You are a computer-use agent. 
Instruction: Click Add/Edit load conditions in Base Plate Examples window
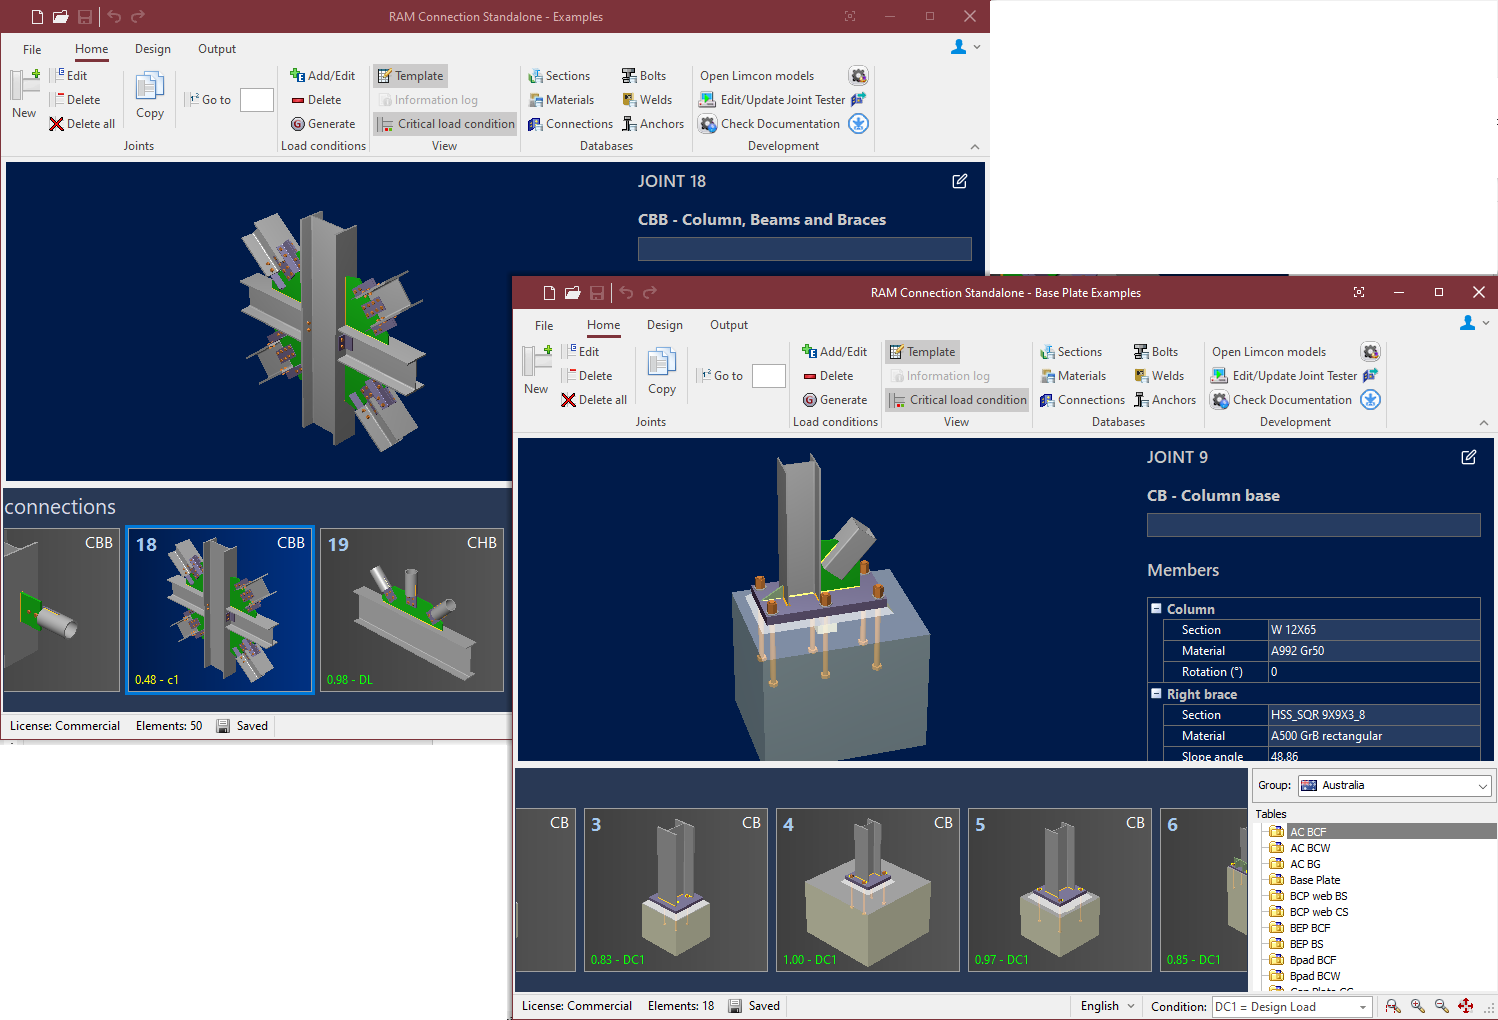coord(834,352)
